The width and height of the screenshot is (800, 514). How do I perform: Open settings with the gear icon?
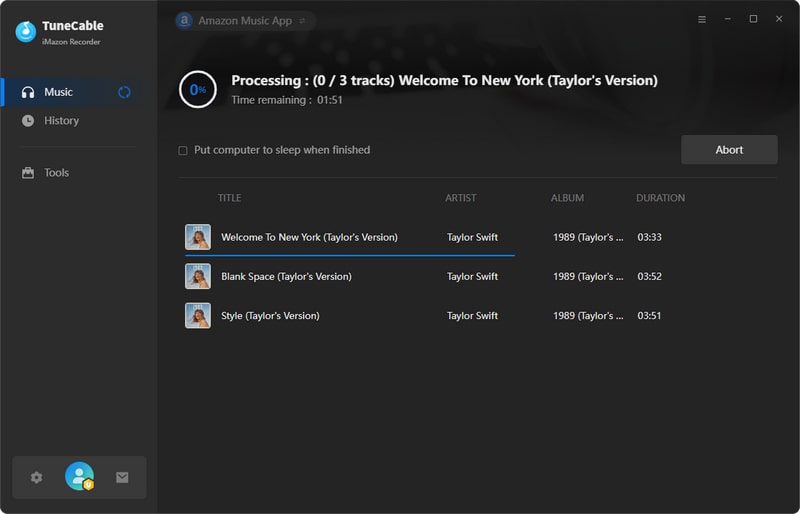pos(36,478)
